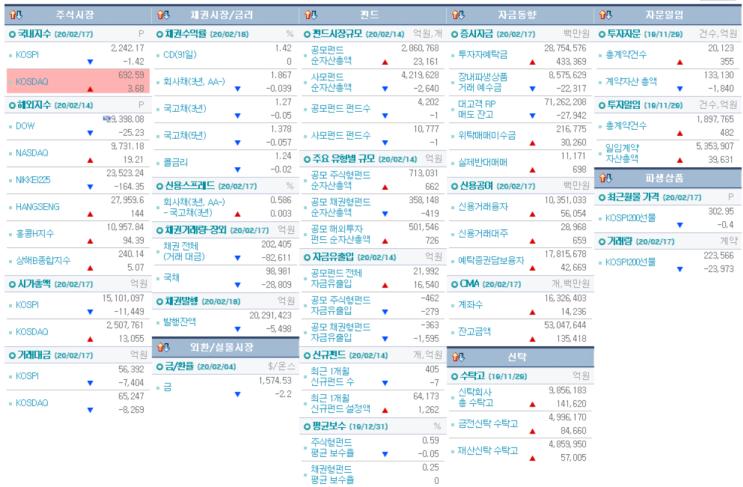Image resolution: width=743 pixels, height=487 pixels.
Task: Open the 금/환율 section heading
Action: point(180,367)
